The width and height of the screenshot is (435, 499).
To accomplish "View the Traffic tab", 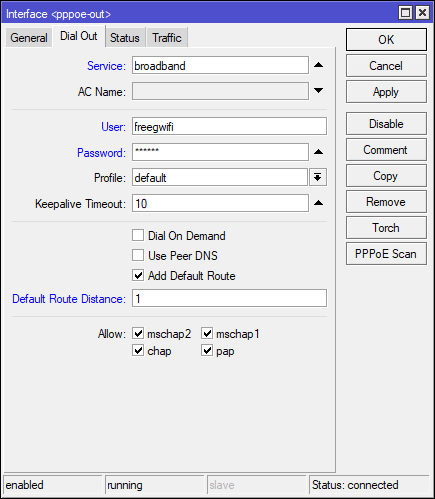I will click(167, 38).
